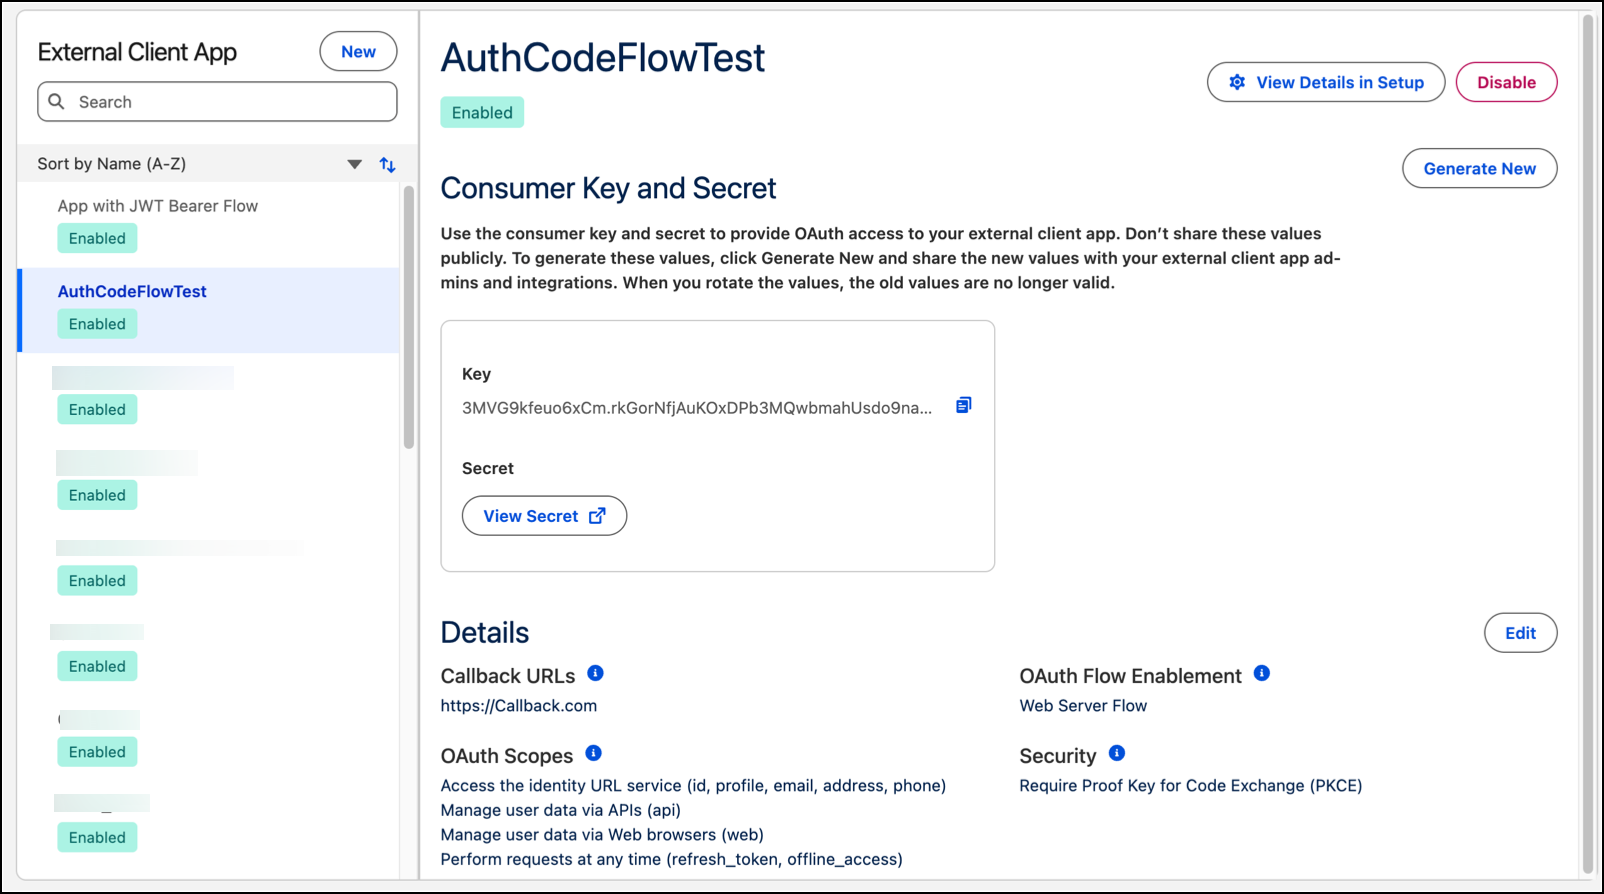This screenshot has height=894, width=1604.
Task: Click the Details section heading
Action: point(485,632)
